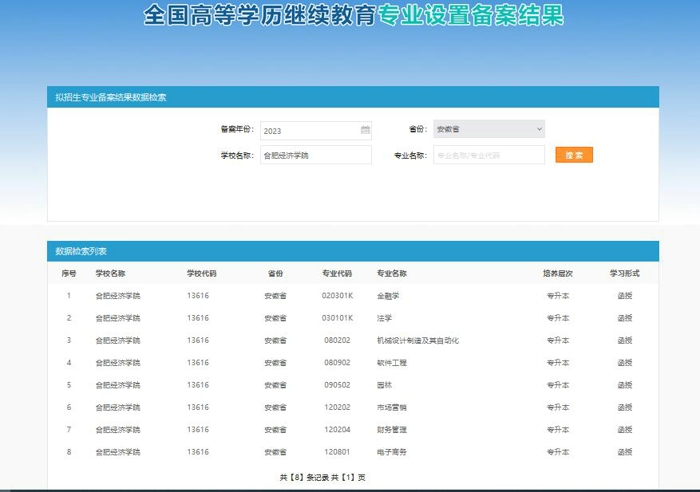Select 专升本 in the 软件工程 row
Image resolution: width=700 pixels, height=492 pixels.
tap(558, 363)
